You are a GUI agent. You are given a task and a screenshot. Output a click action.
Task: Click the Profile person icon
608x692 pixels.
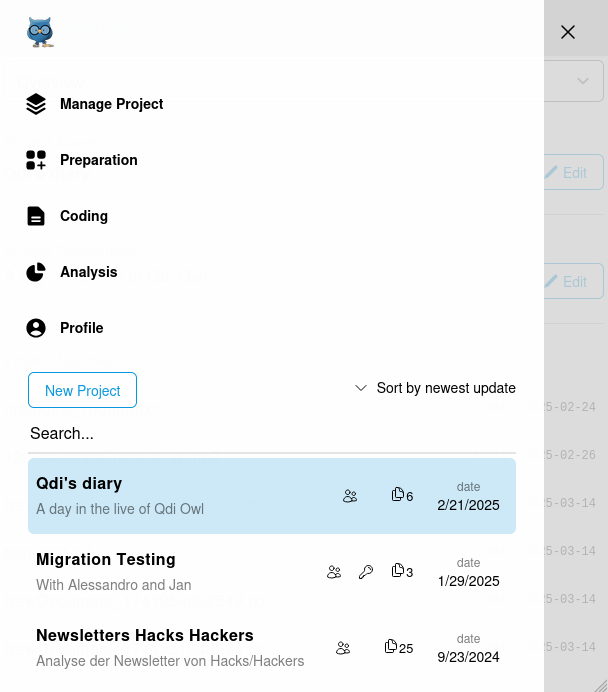[x=36, y=328]
